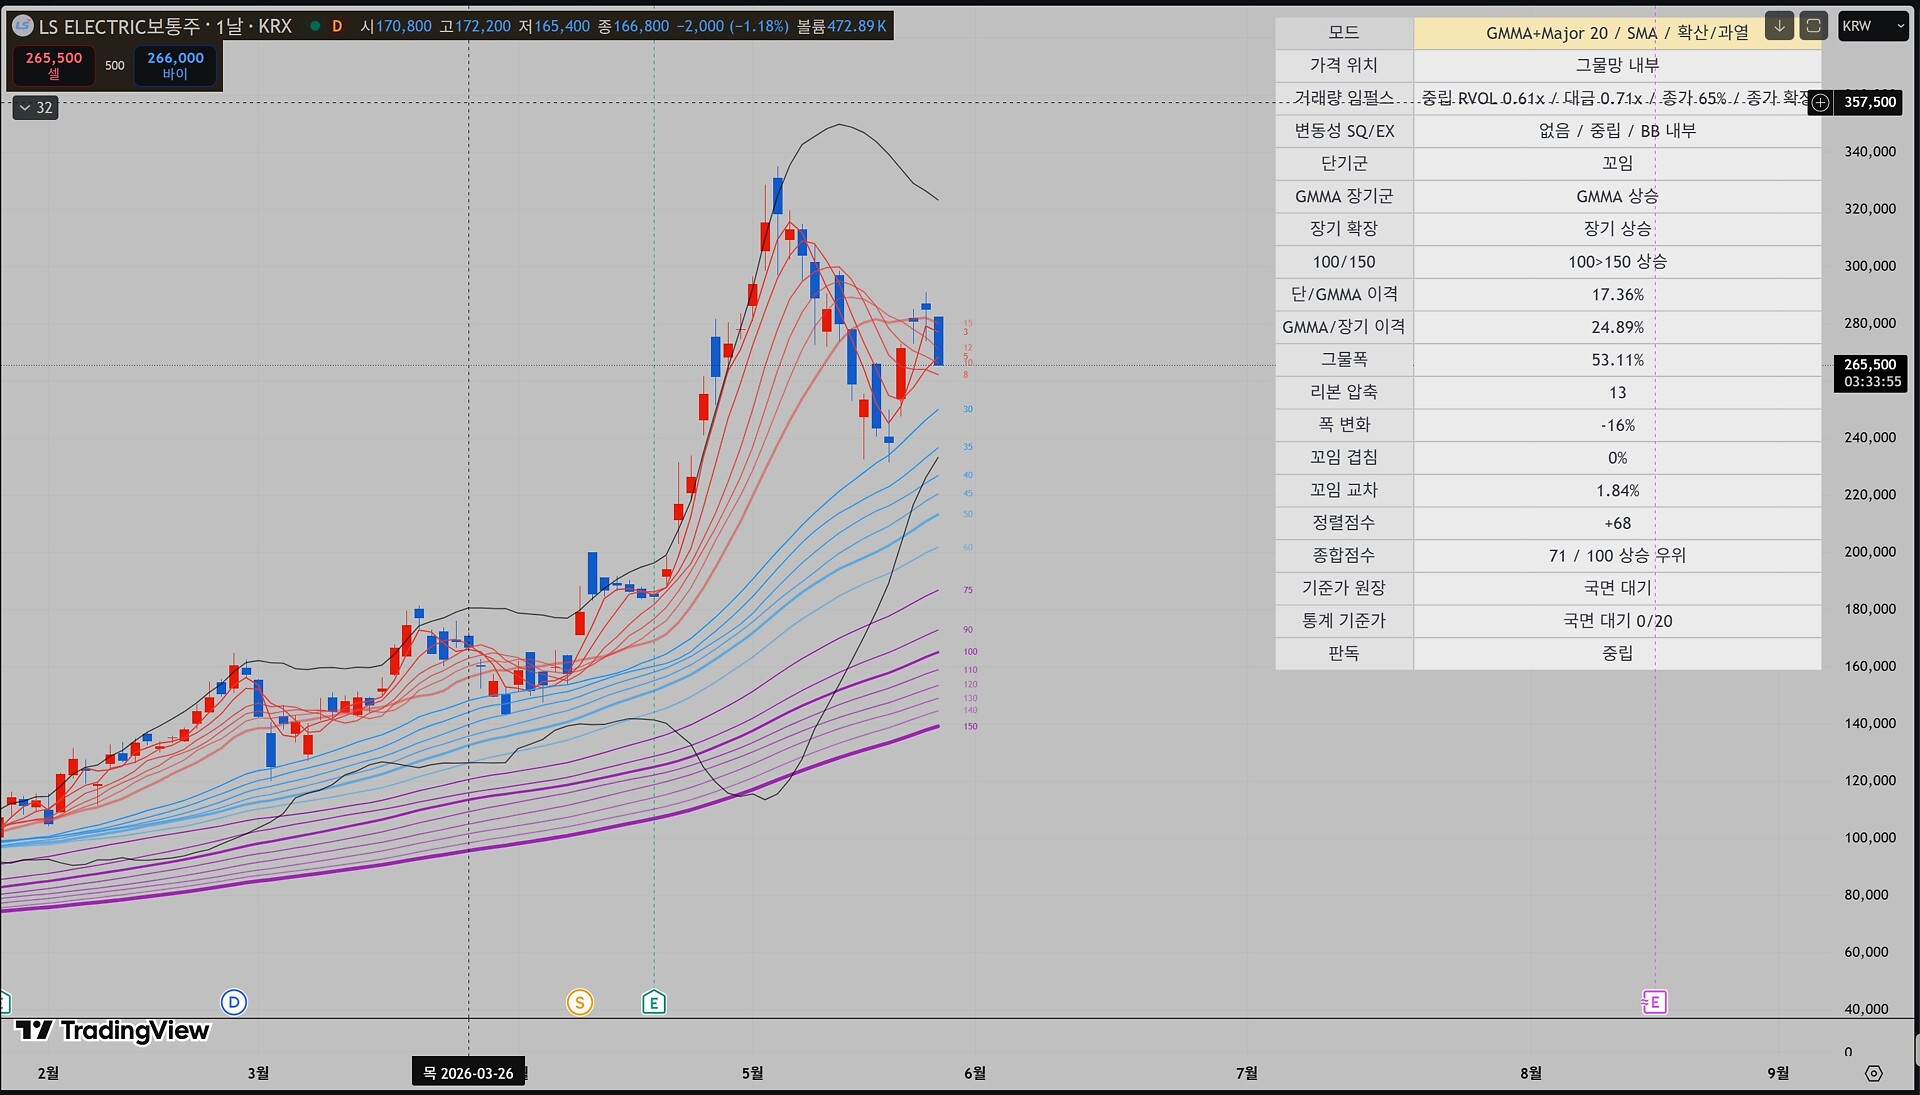Click the plus icon beside 357,500
This screenshot has height=1095, width=1920.
1821,102
